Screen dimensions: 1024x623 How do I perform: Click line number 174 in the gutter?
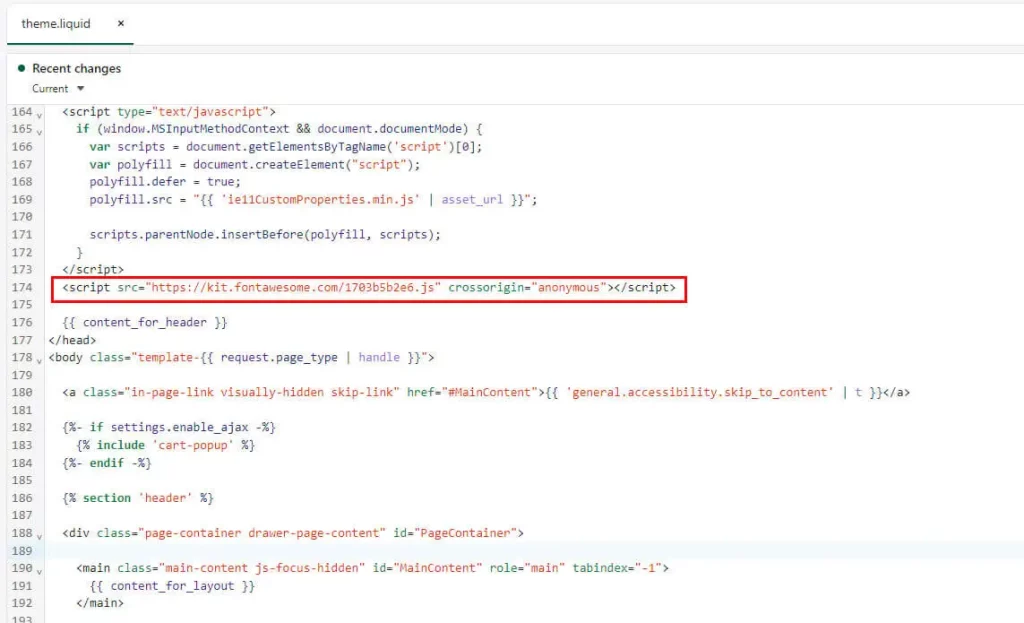coord(22,287)
